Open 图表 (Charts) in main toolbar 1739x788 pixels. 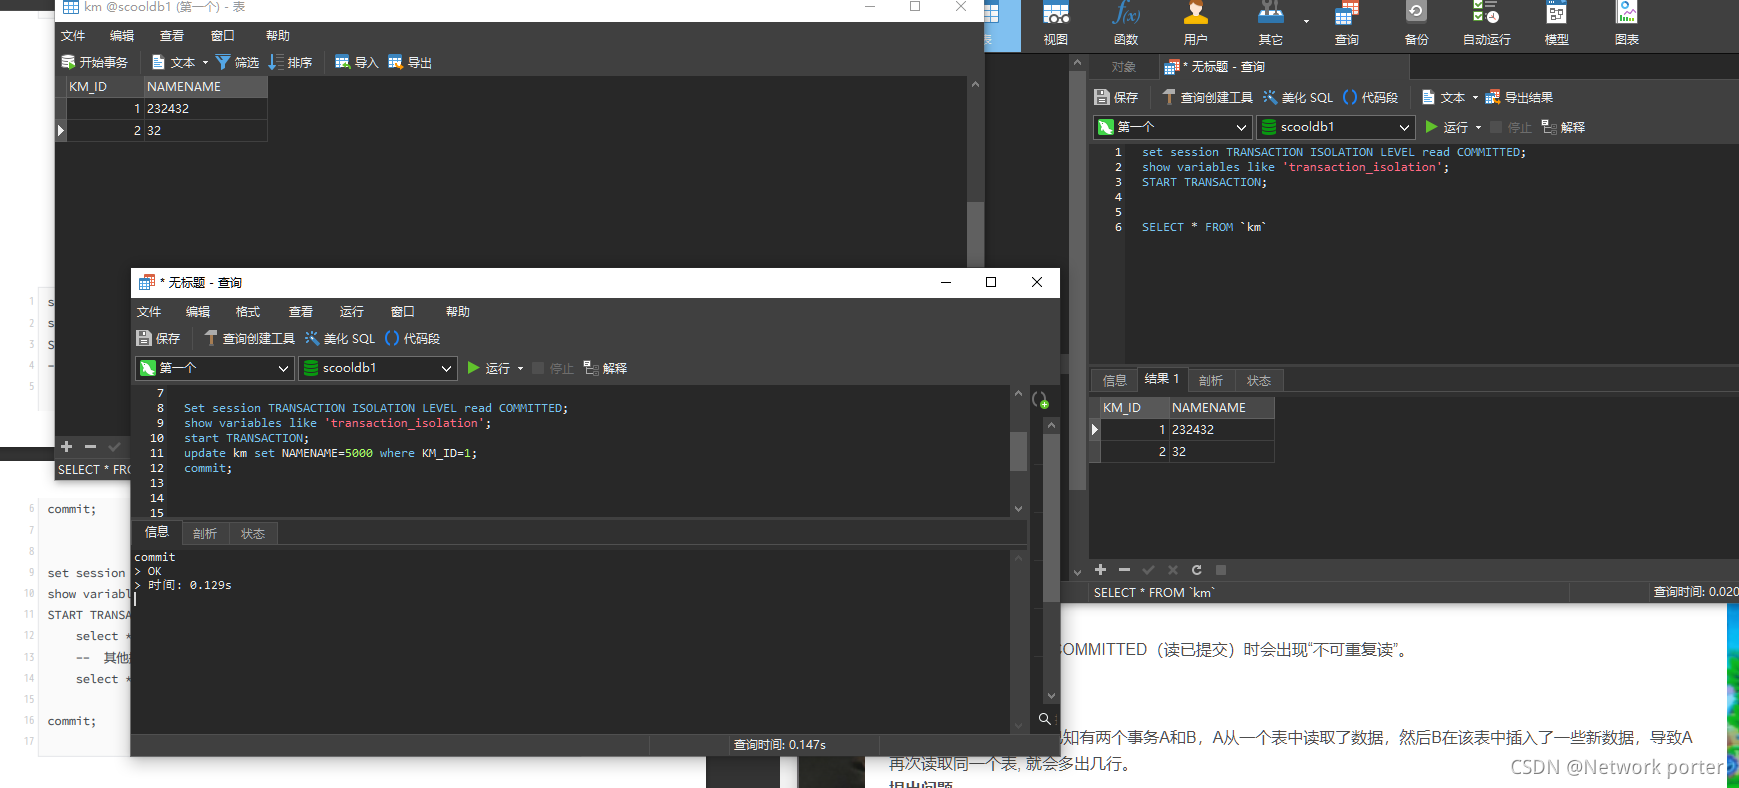click(1627, 24)
